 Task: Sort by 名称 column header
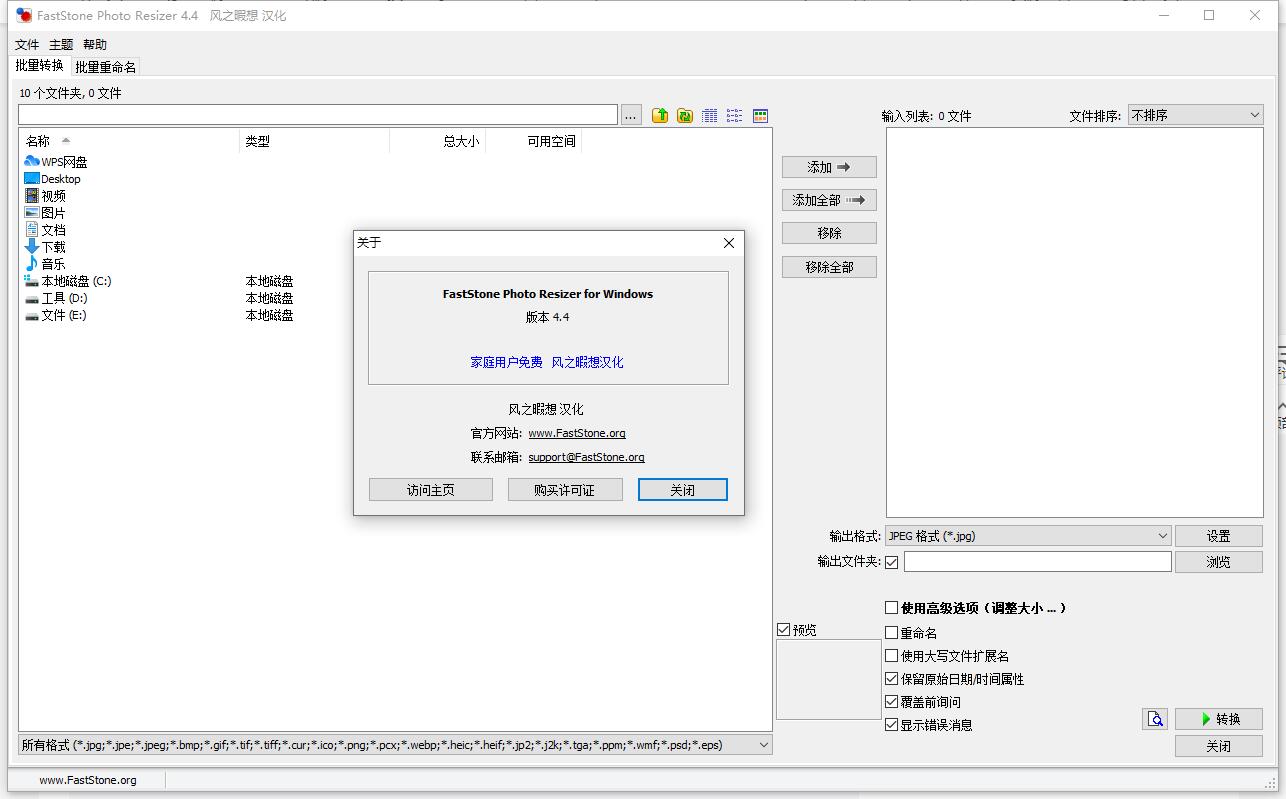coord(129,141)
